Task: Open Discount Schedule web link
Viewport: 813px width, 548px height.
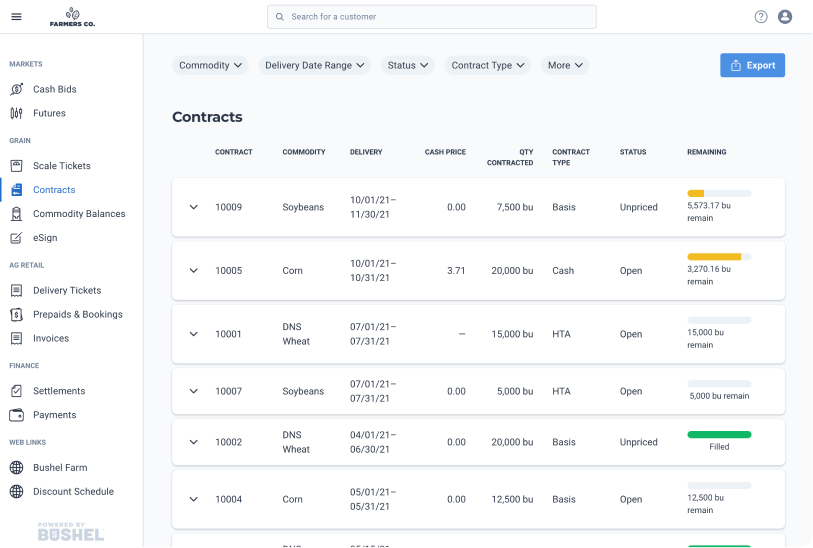Action: pyautogui.click(x=73, y=491)
